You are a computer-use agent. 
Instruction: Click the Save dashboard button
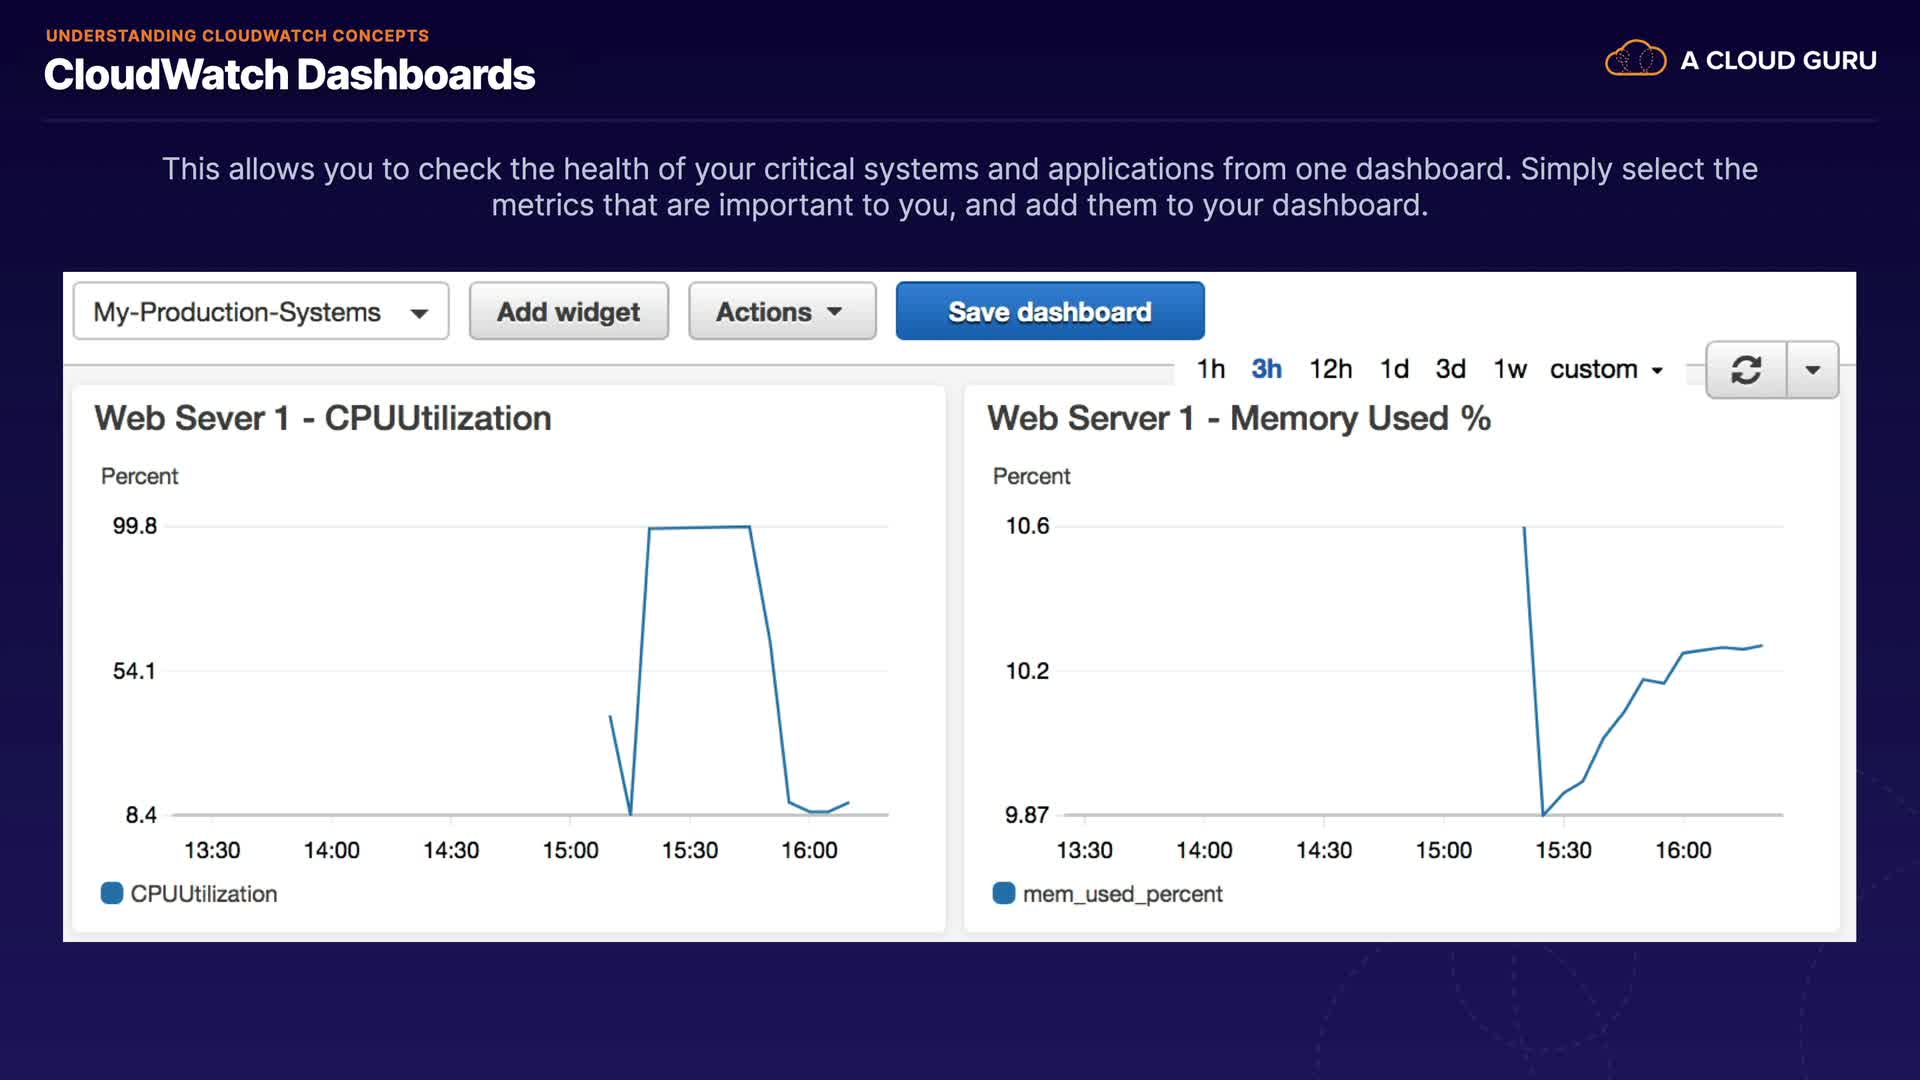click(x=1049, y=312)
